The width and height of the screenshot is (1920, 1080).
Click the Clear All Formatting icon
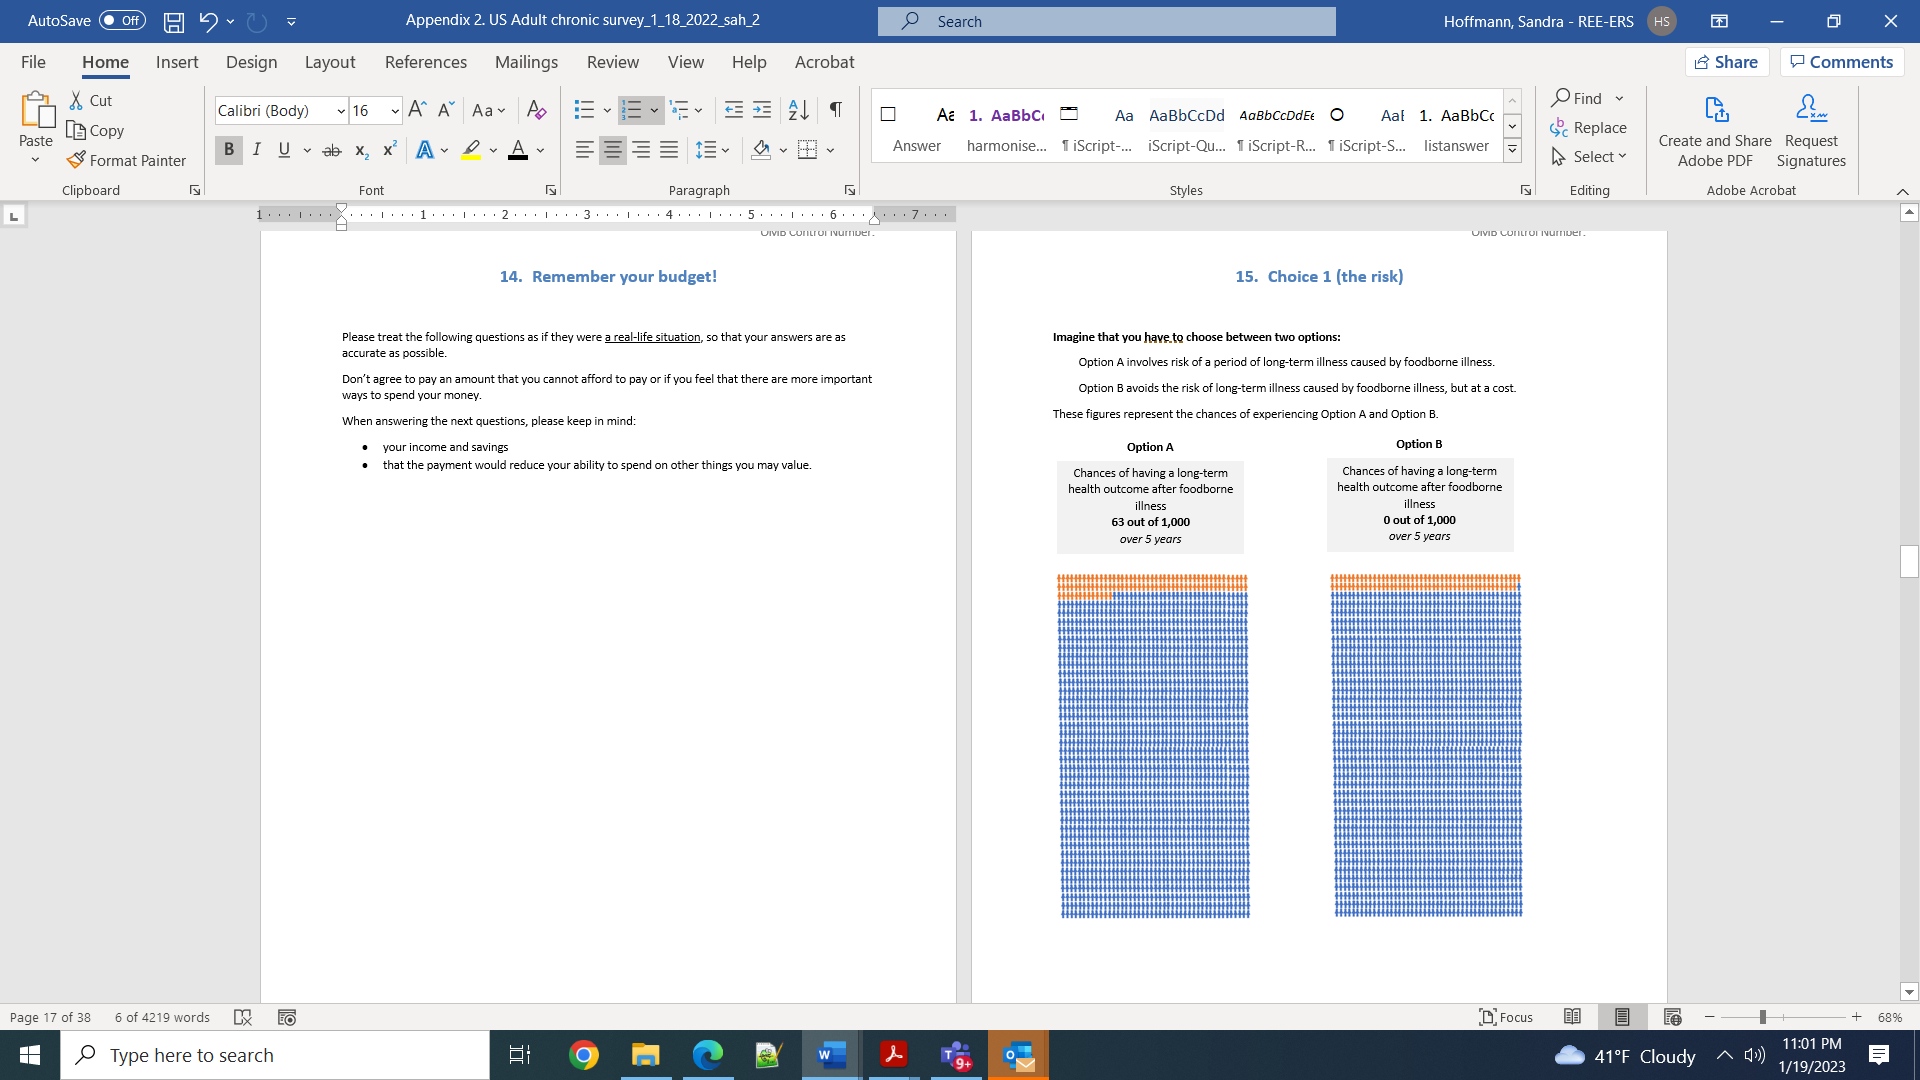pyautogui.click(x=536, y=109)
